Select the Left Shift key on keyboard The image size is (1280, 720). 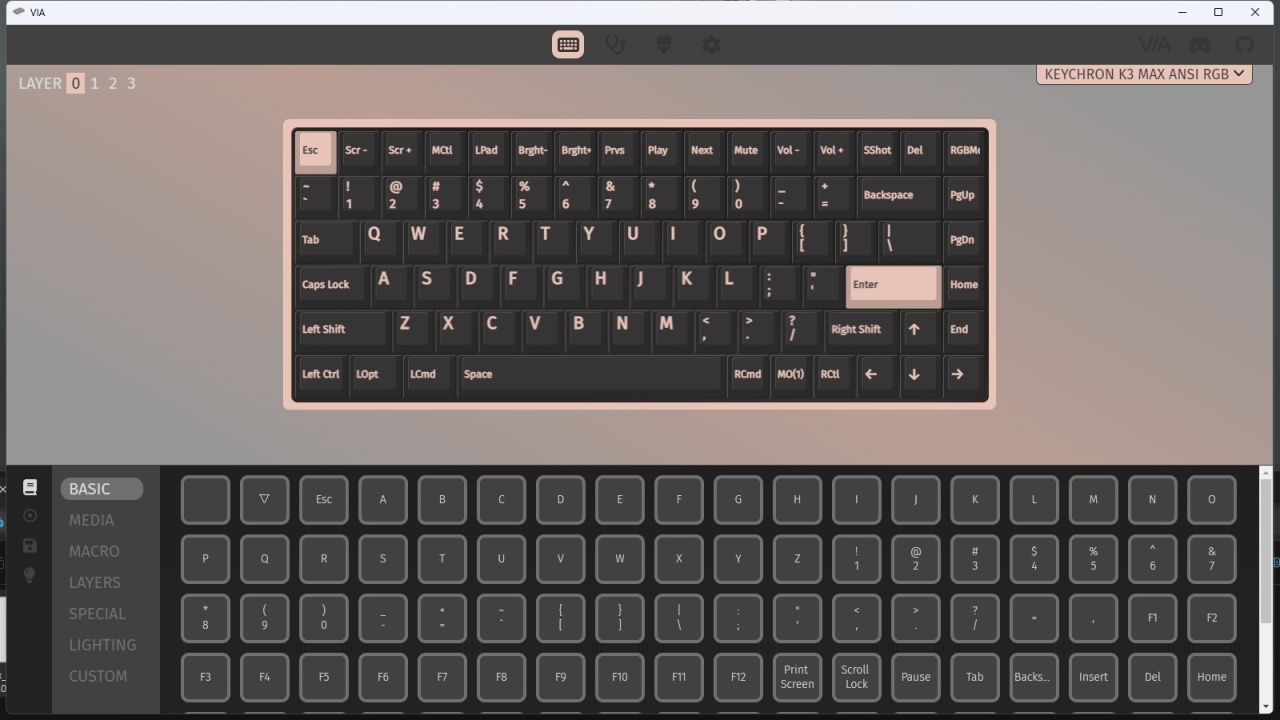(342, 329)
